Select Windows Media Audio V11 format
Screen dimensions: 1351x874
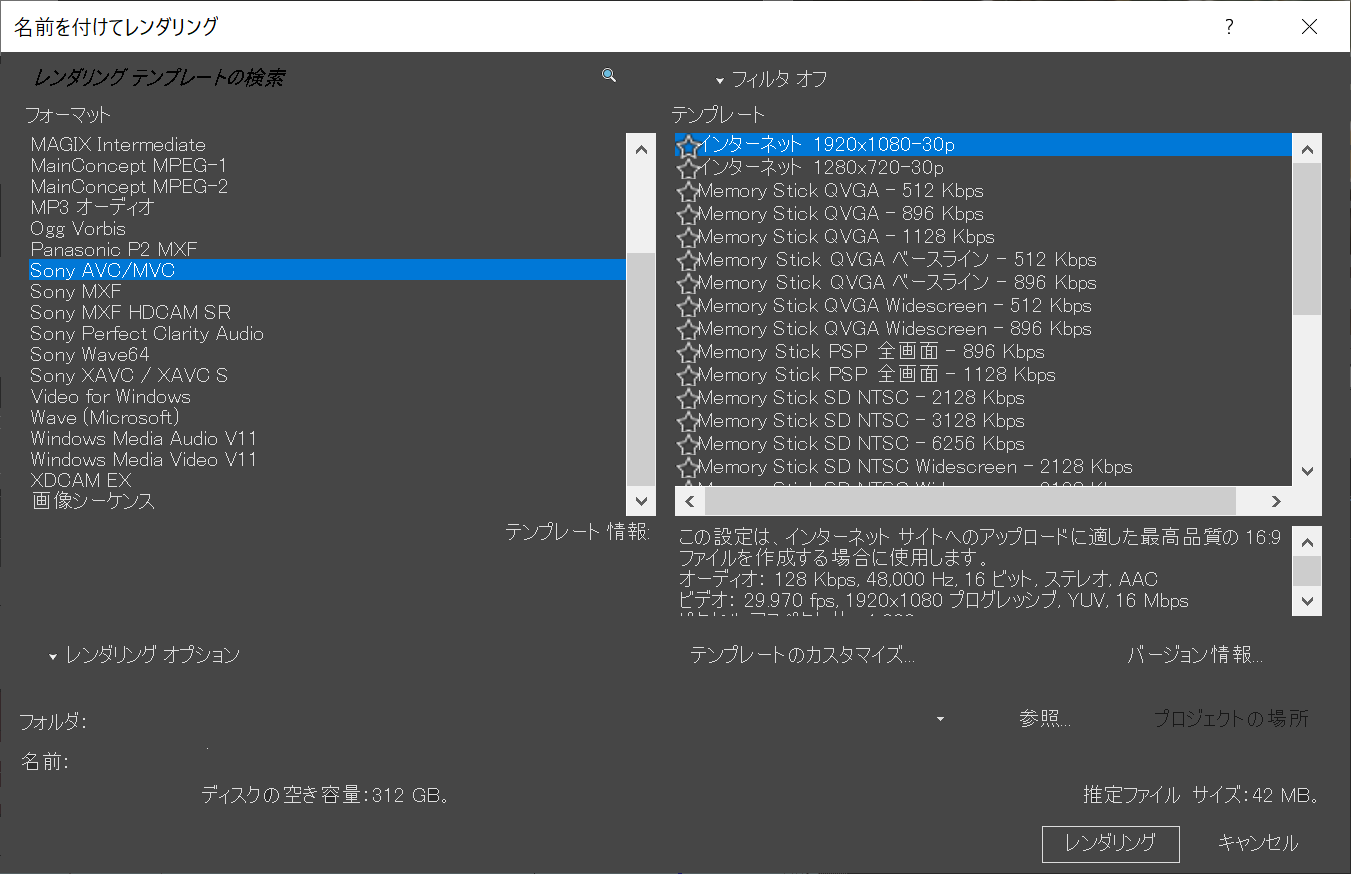327,438
